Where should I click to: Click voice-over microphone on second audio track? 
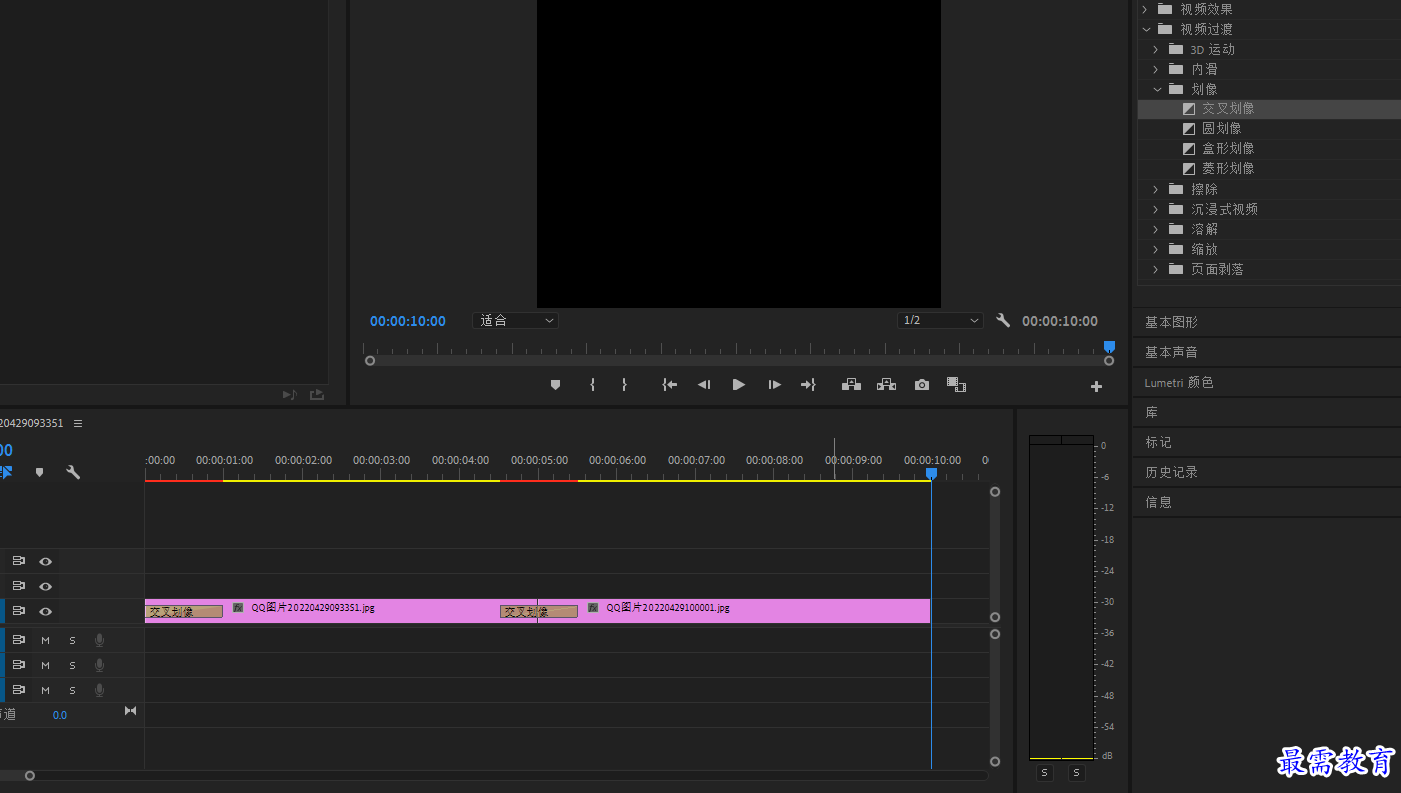click(x=99, y=665)
